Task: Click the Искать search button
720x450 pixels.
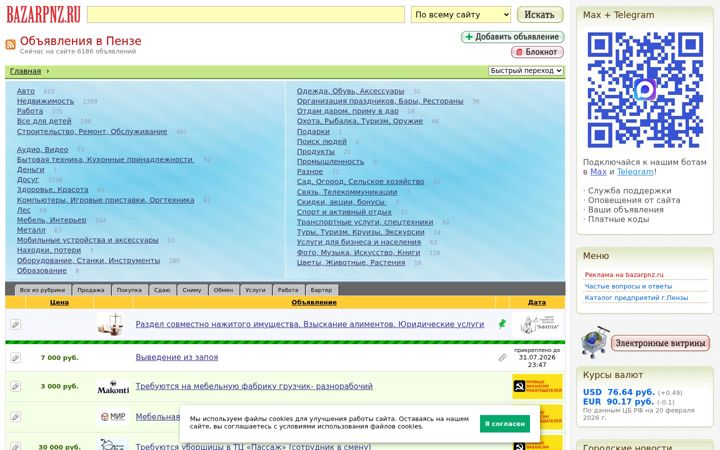Action: [540, 15]
